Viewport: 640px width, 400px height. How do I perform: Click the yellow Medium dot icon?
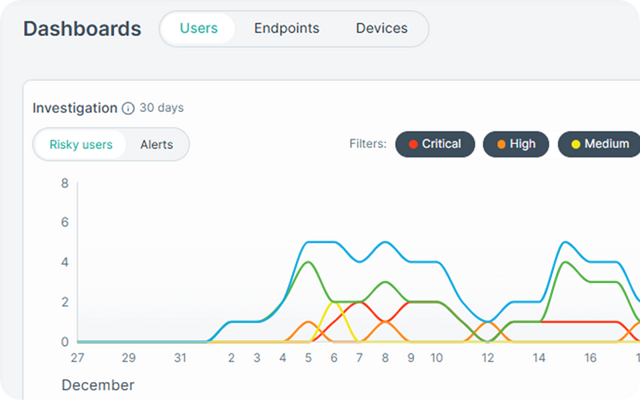(576, 144)
